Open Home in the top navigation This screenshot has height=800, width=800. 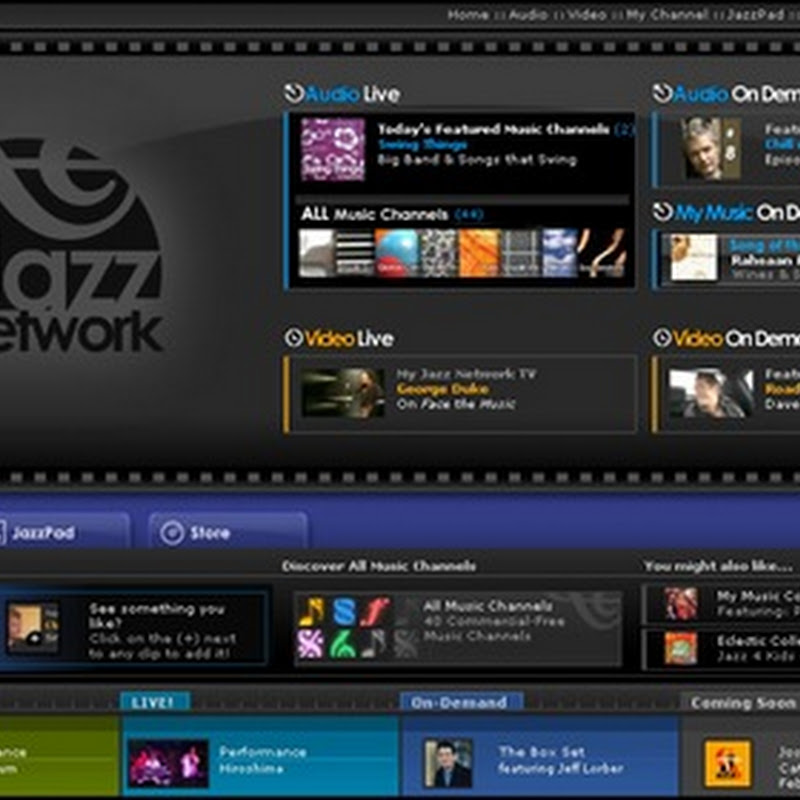[468, 15]
